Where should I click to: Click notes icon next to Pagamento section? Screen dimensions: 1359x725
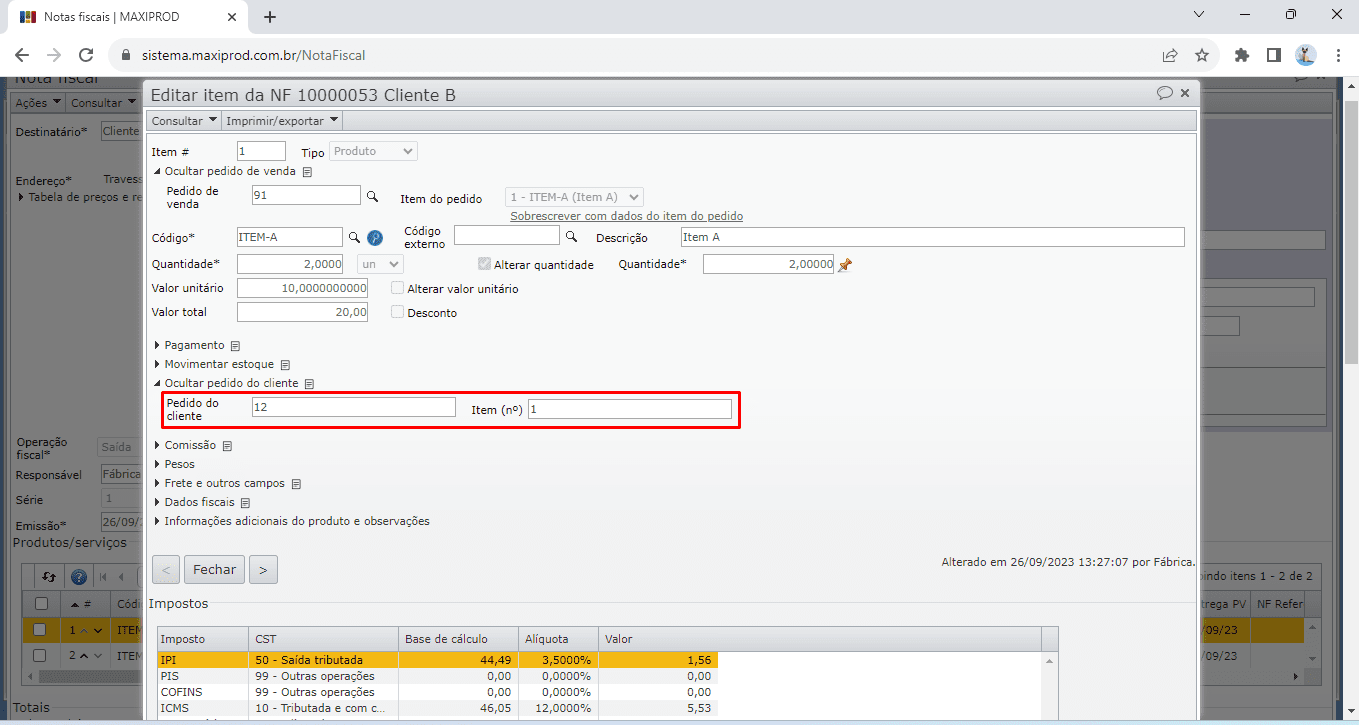[235, 346]
